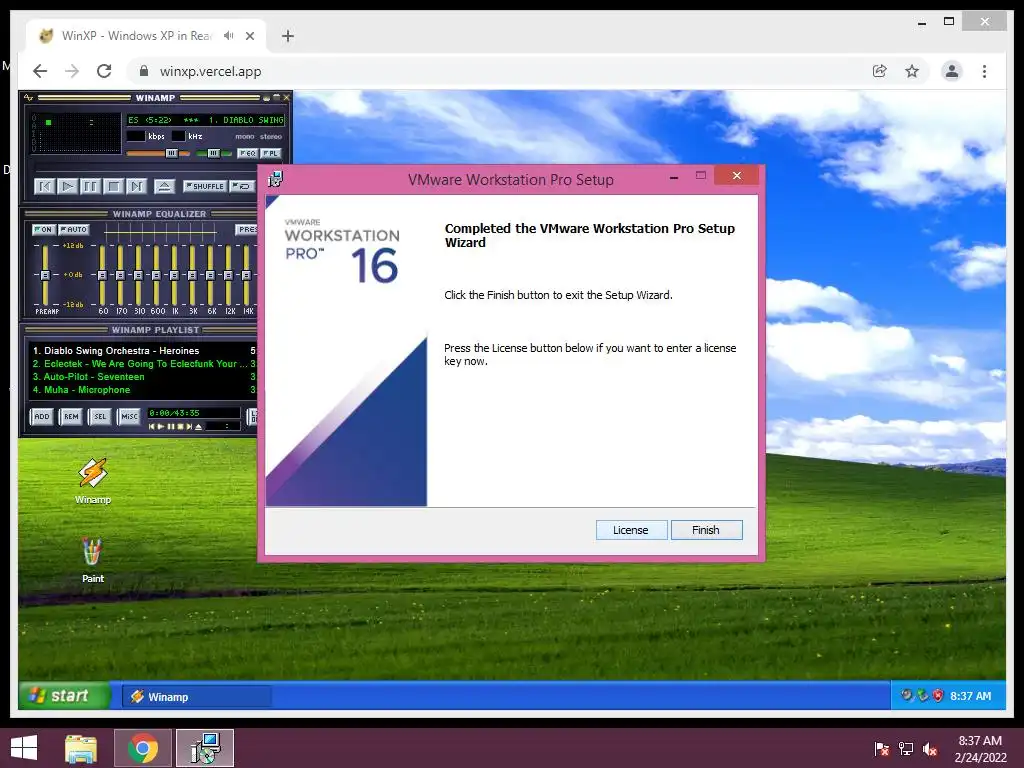The width and height of the screenshot is (1024, 768).
Task: Click the scrolling song title display in Winamp
Action: pos(205,120)
